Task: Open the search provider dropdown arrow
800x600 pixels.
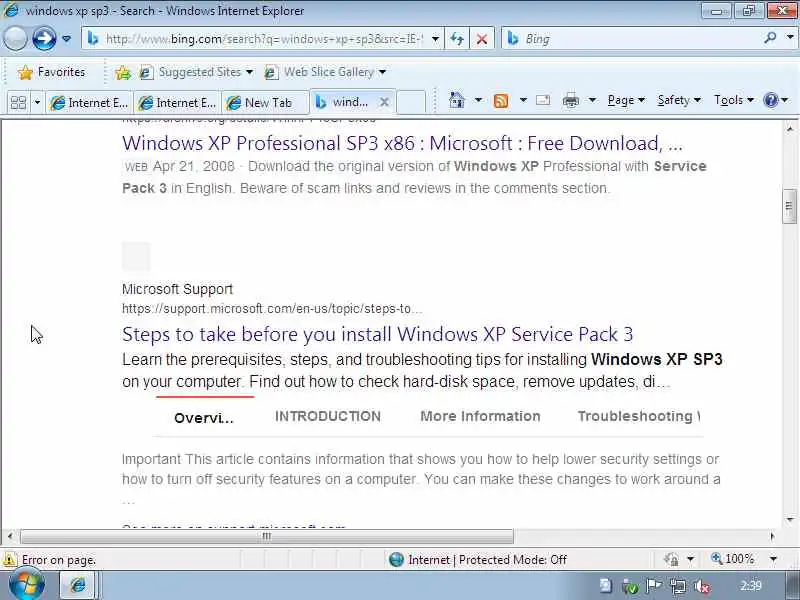Action: pos(790,38)
